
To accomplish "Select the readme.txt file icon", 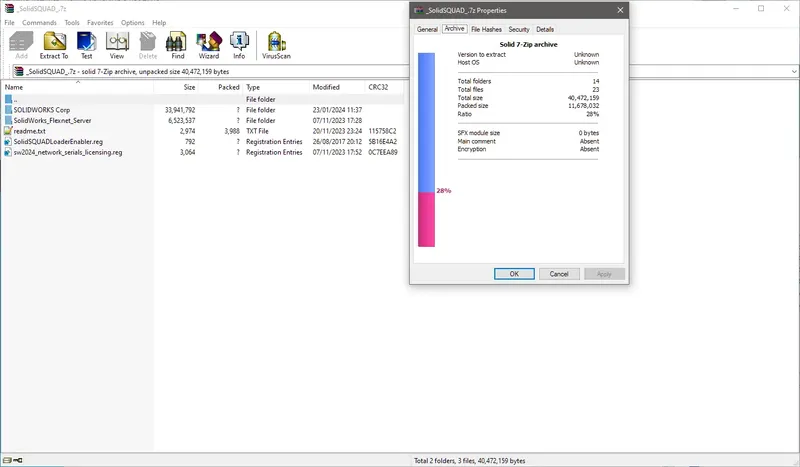I will coord(8,131).
